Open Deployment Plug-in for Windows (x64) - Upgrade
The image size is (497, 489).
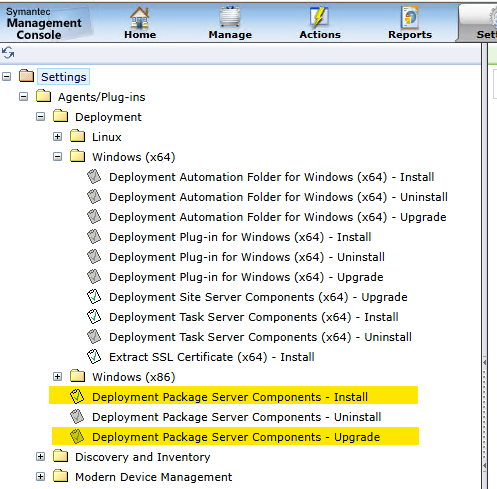246,277
